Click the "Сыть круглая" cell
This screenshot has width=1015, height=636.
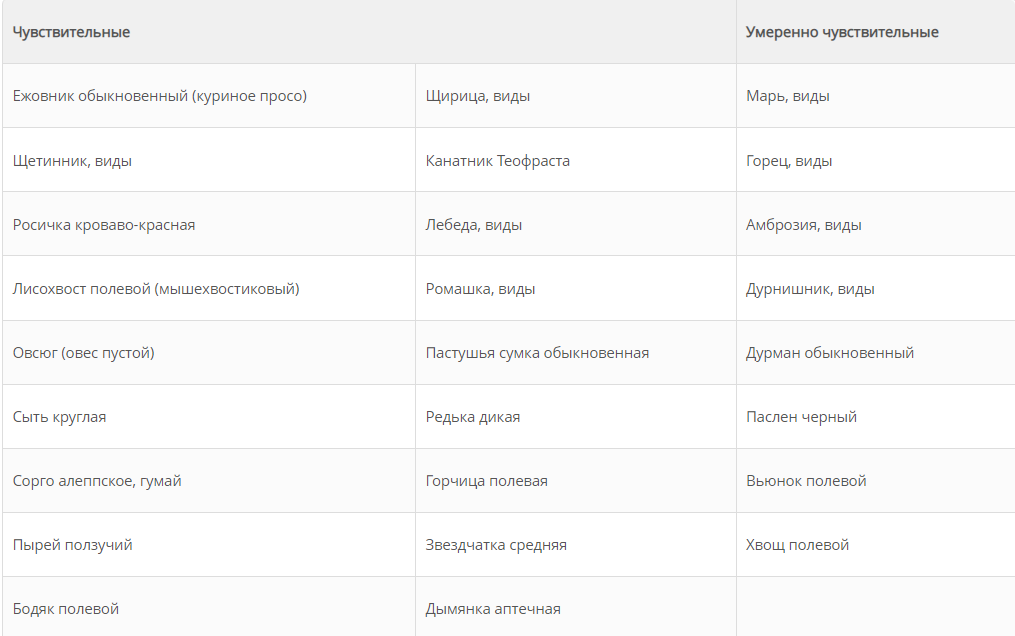tap(60, 417)
